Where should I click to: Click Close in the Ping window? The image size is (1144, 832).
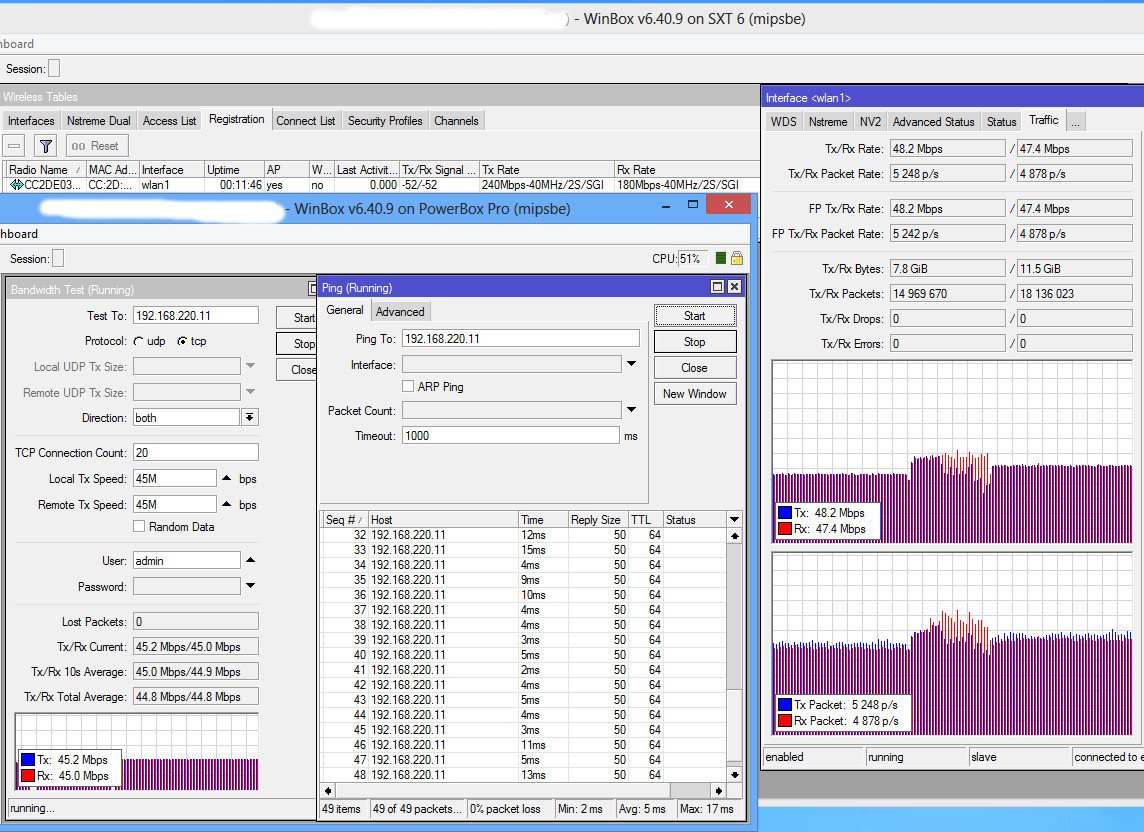695,368
